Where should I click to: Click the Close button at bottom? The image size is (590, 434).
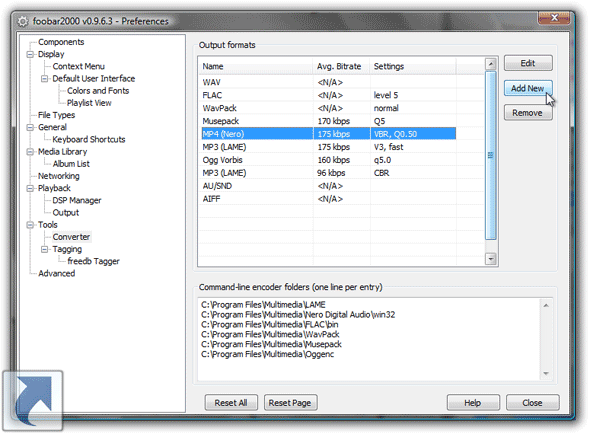coord(533,403)
